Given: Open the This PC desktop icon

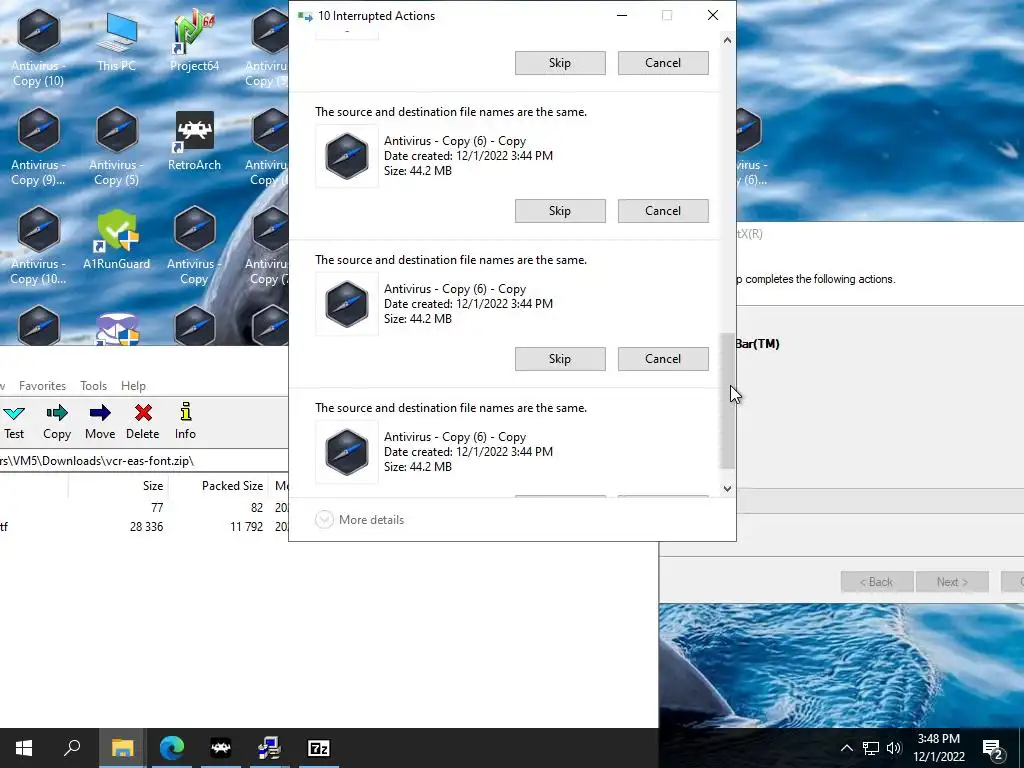Looking at the screenshot, I should pyautogui.click(x=116, y=40).
